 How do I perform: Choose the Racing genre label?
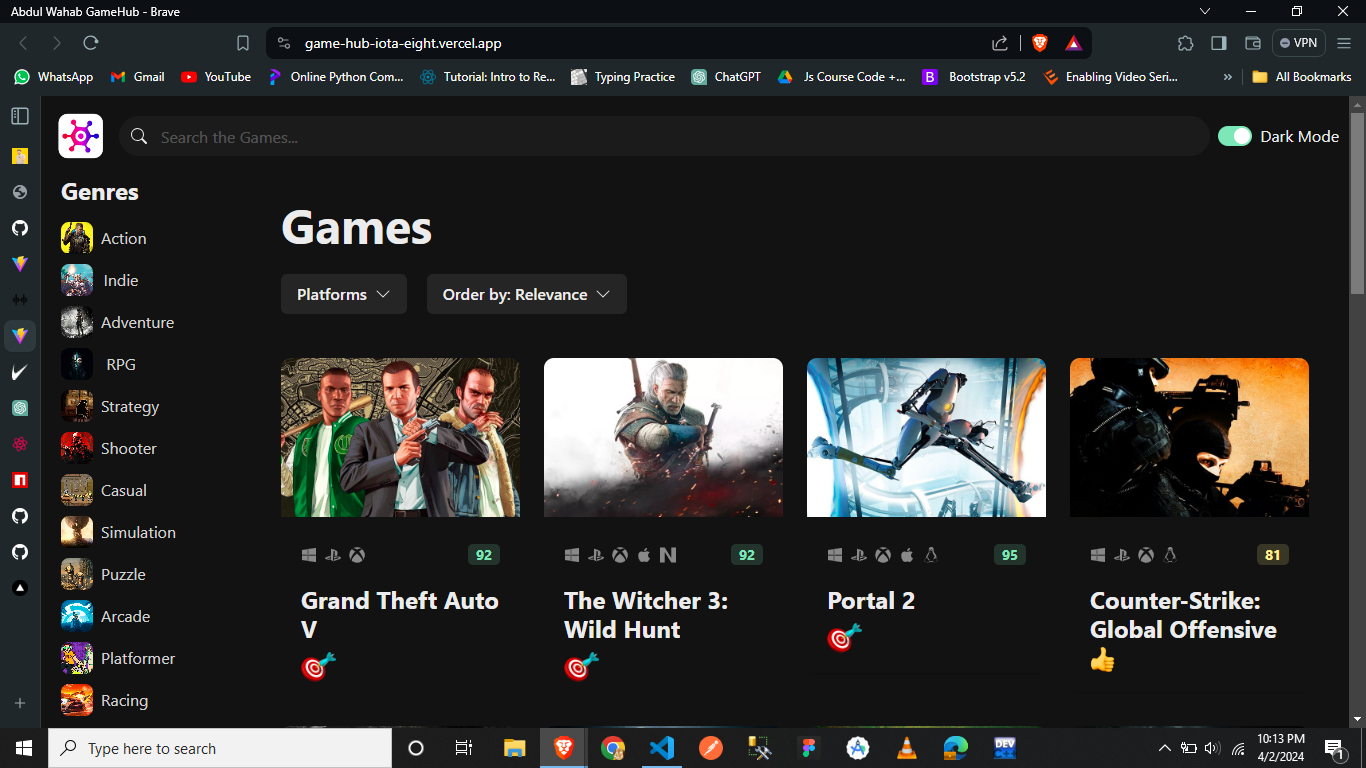124,700
